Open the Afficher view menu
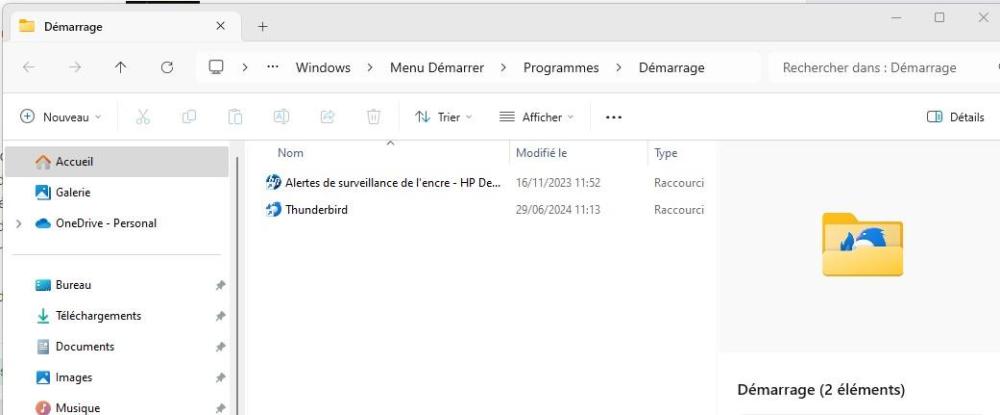 [536, 117]
